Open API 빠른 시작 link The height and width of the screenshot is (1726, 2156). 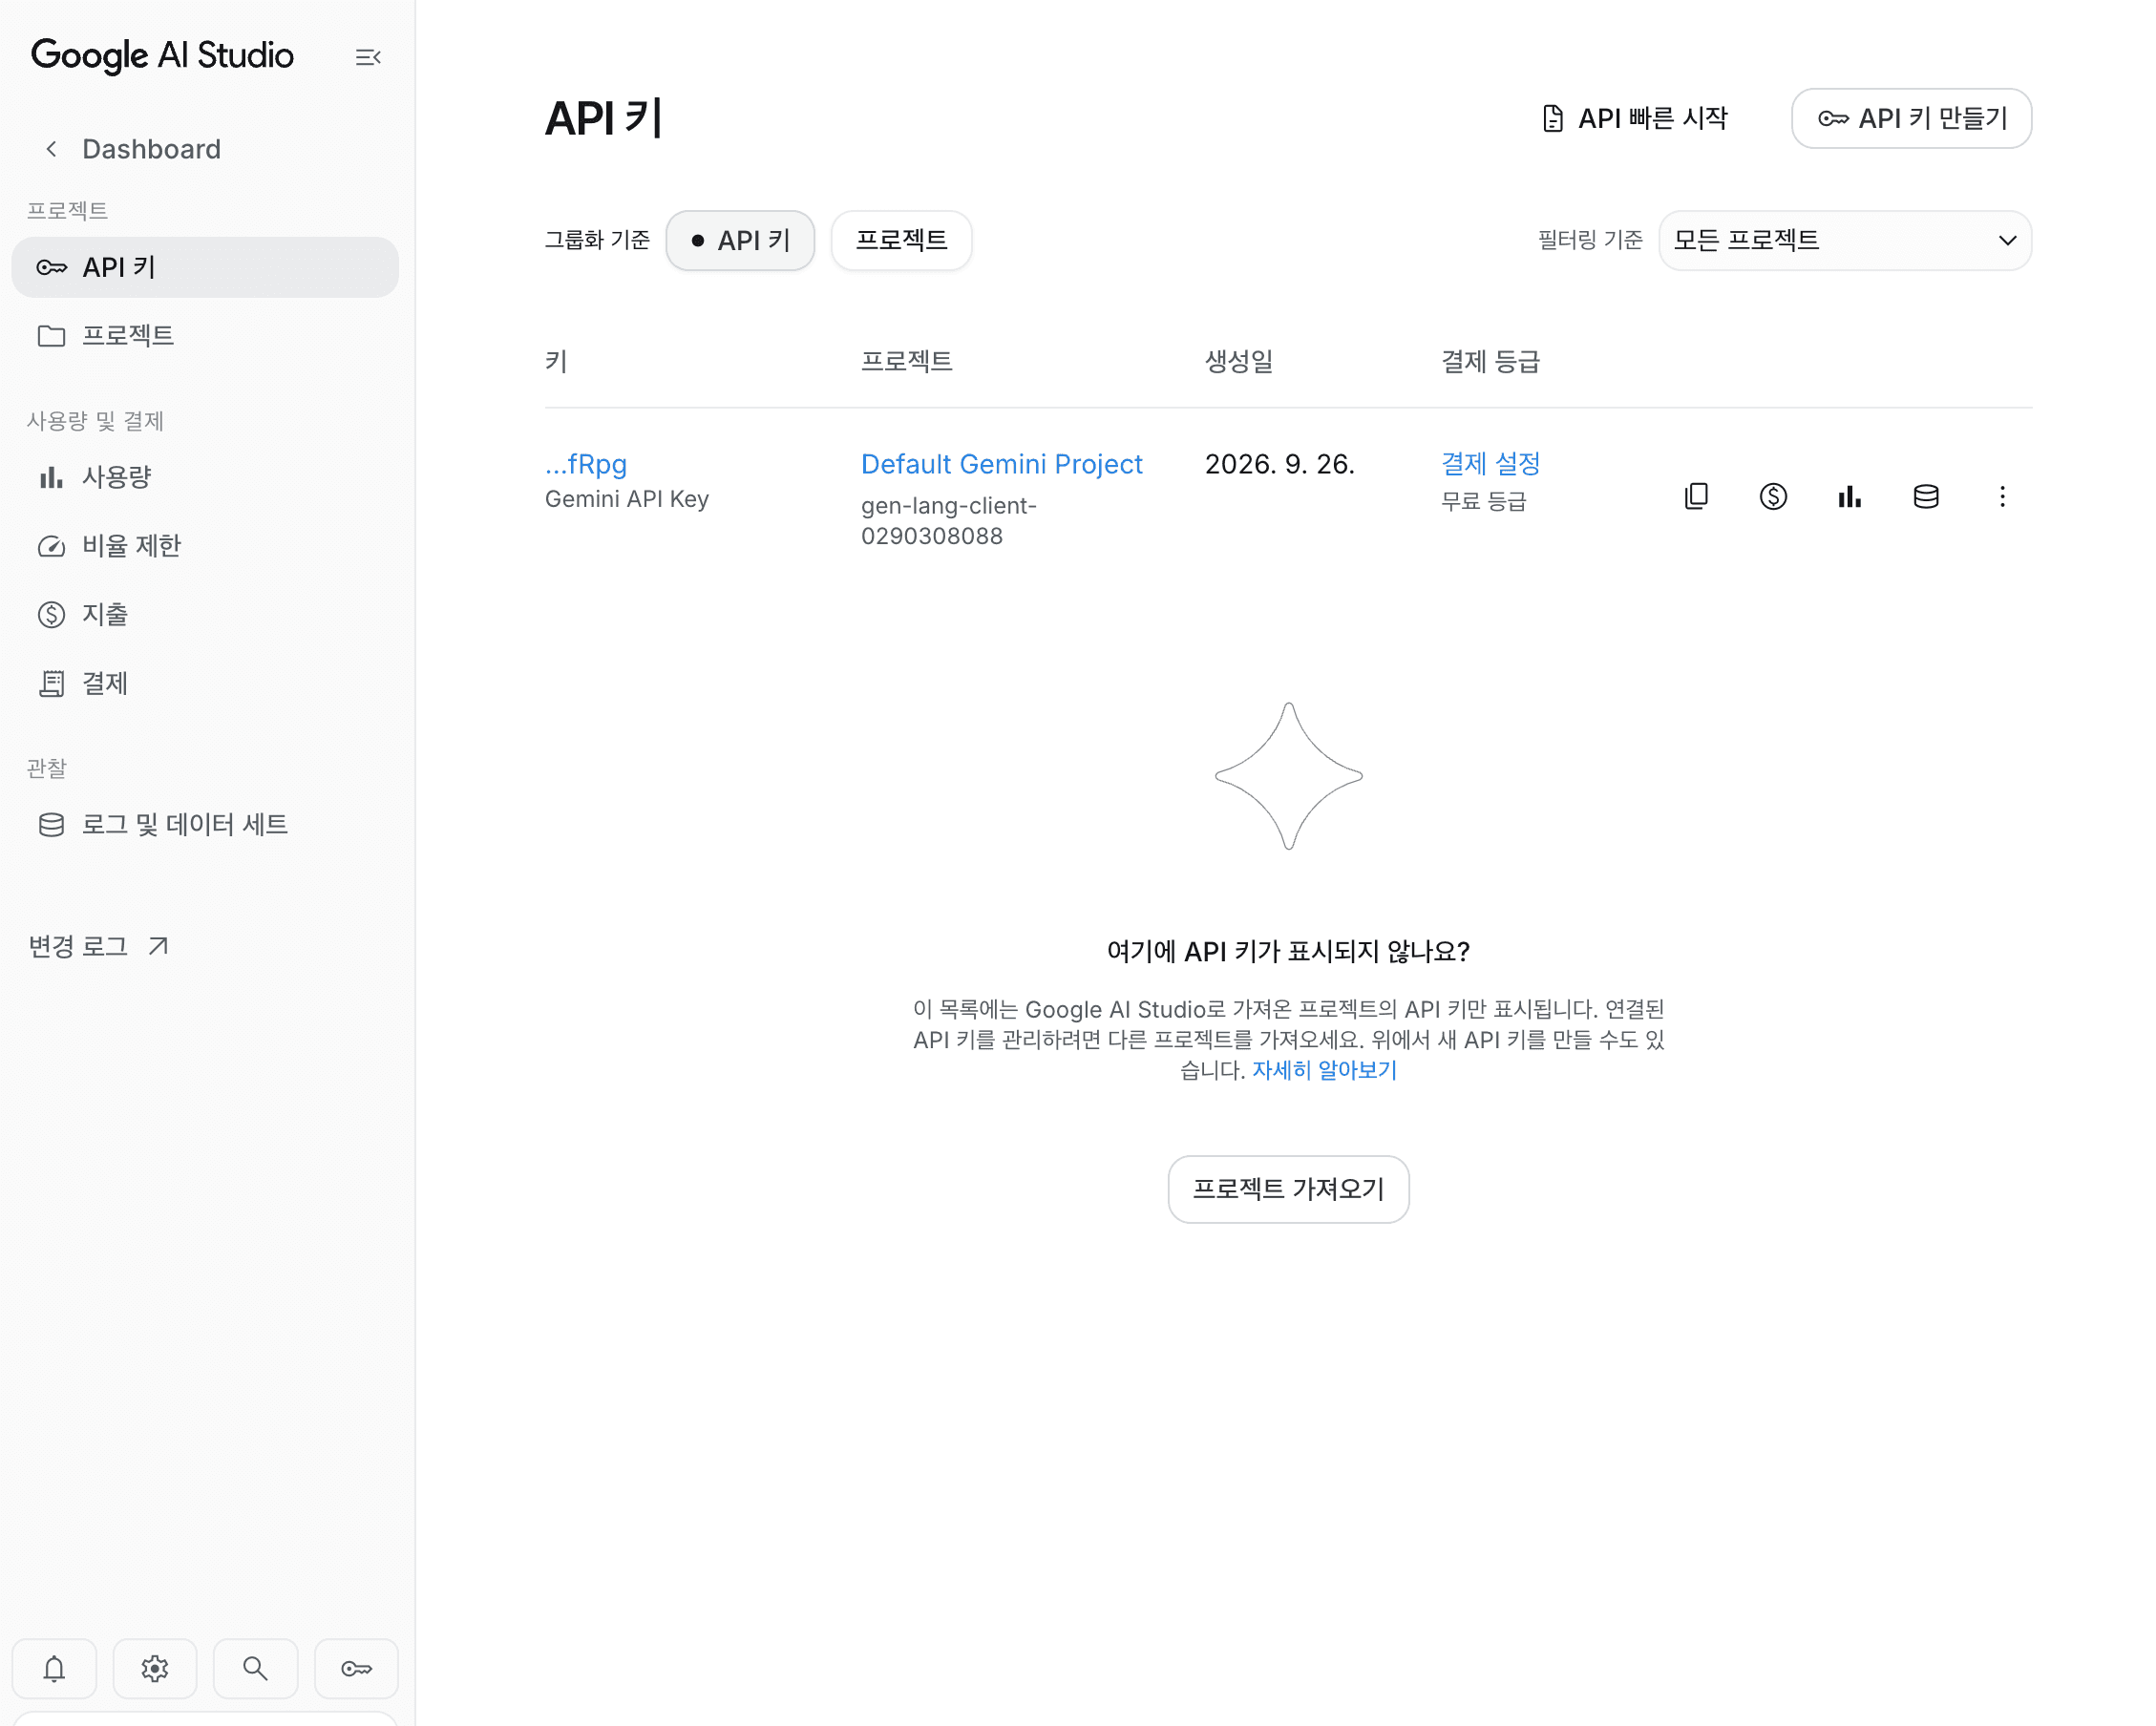[x=1634, y=119]
